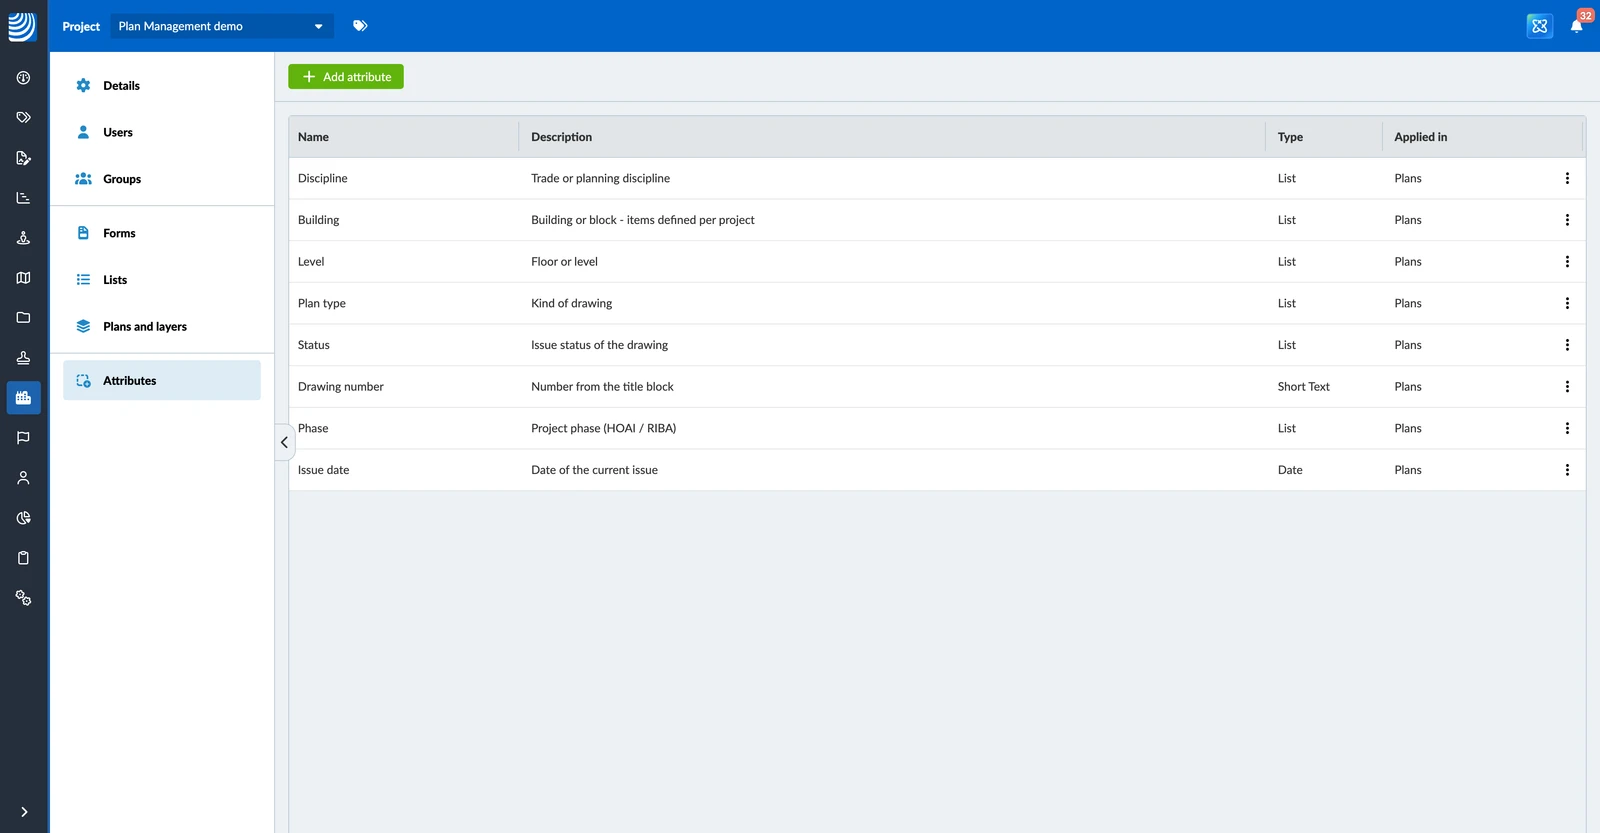Click the map icon in left sidebar
The width and height of the screenshot is (1600, 833).
tap(23, 278)
